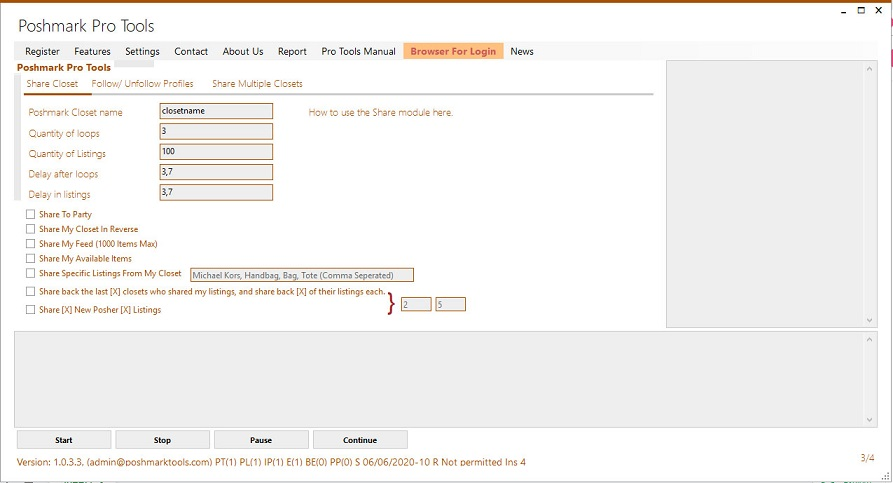Screen dimensions: 893x483
Task: Check Share [X] New Posher [X] Listings
Action: point(30,310)
